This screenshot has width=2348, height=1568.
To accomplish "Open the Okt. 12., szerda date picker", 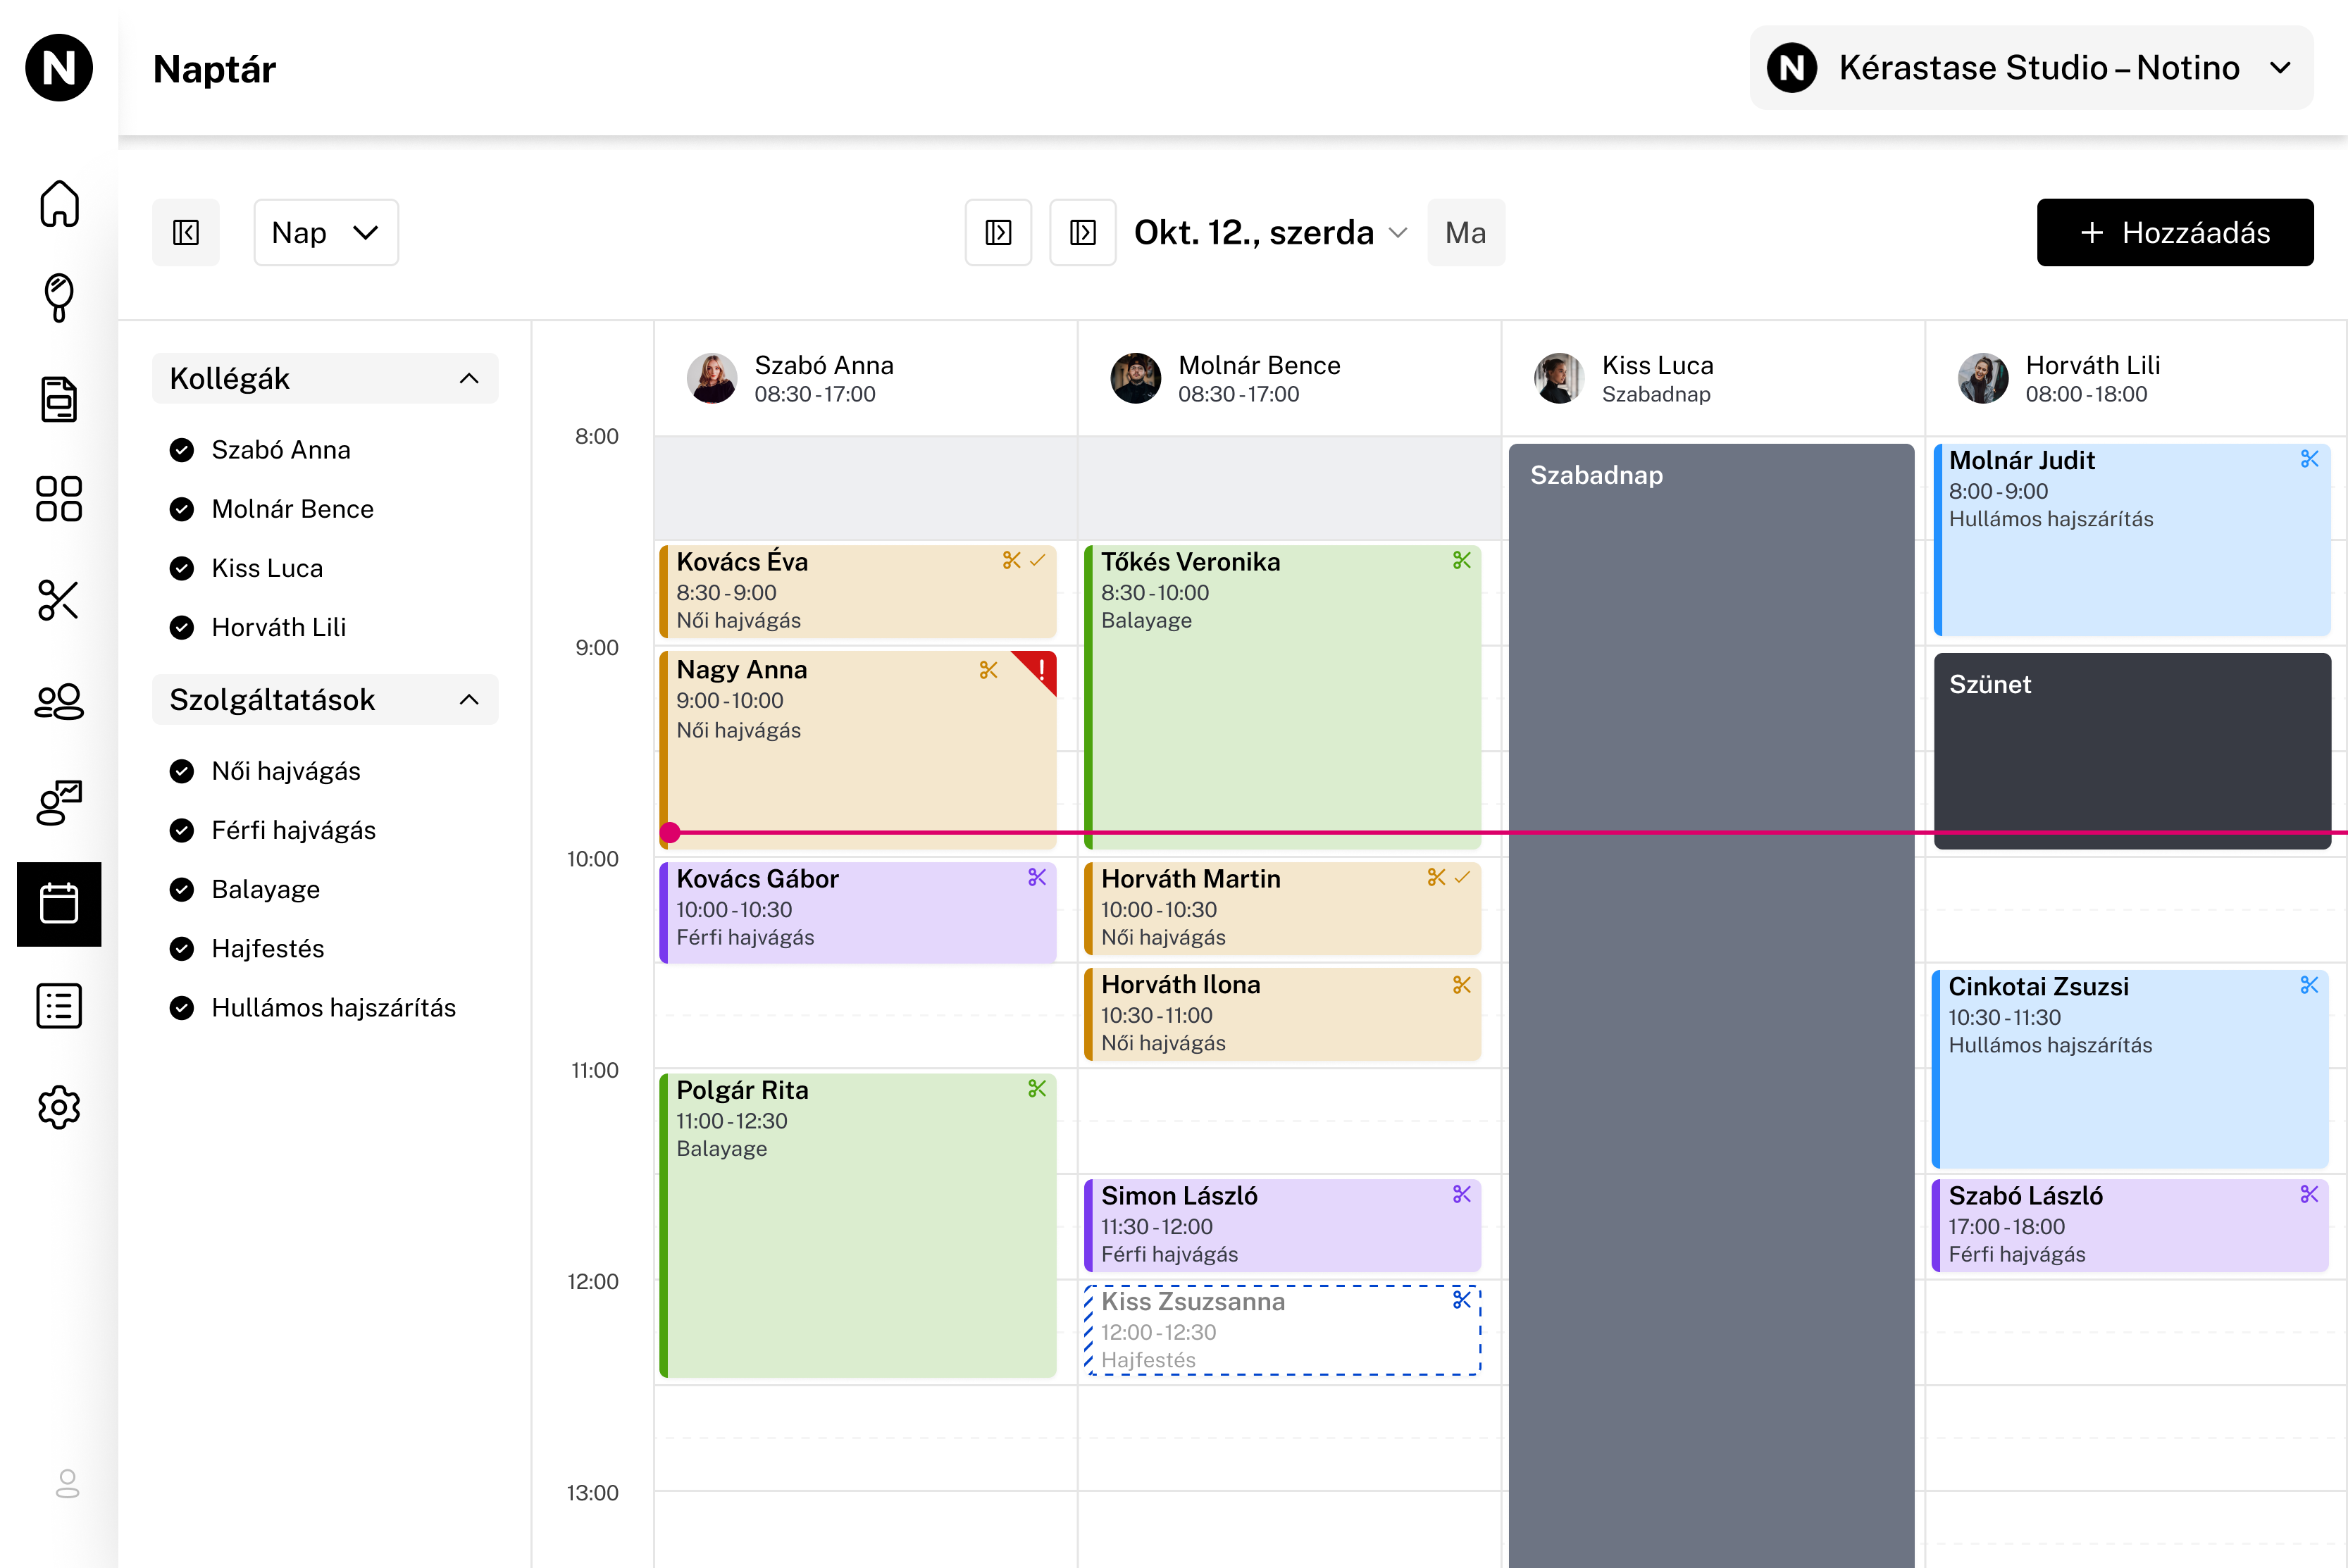I will point(1270,232).
